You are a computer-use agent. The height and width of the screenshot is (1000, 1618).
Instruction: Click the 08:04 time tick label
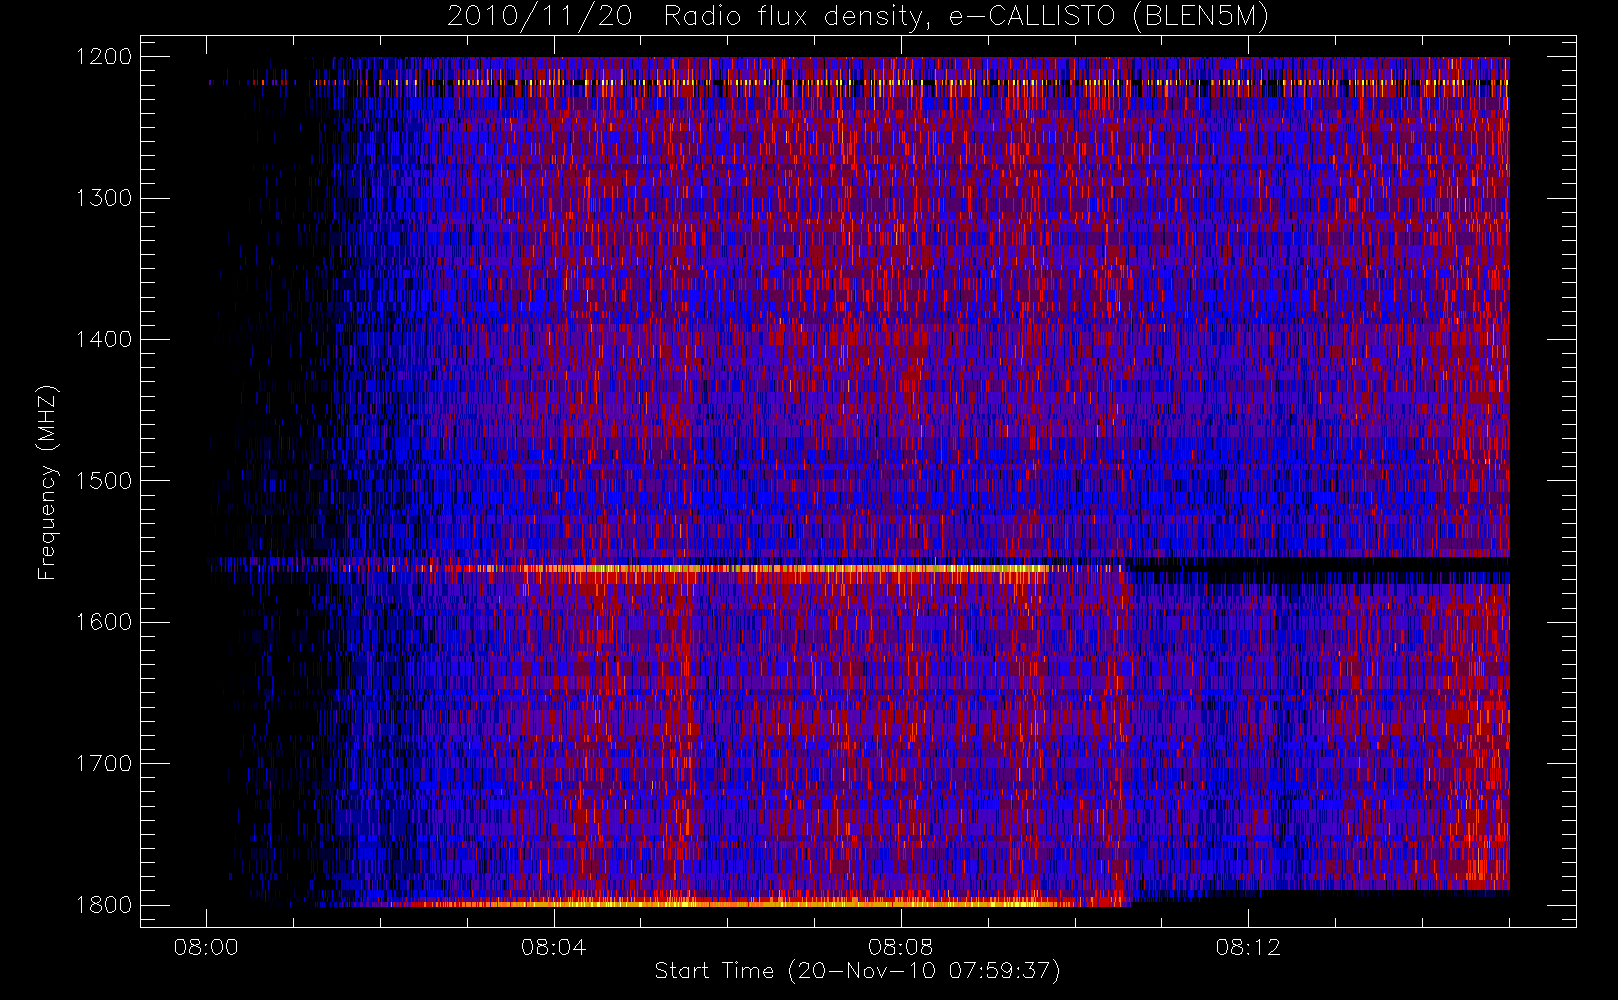pyautogui.click(x=553, y=947)
